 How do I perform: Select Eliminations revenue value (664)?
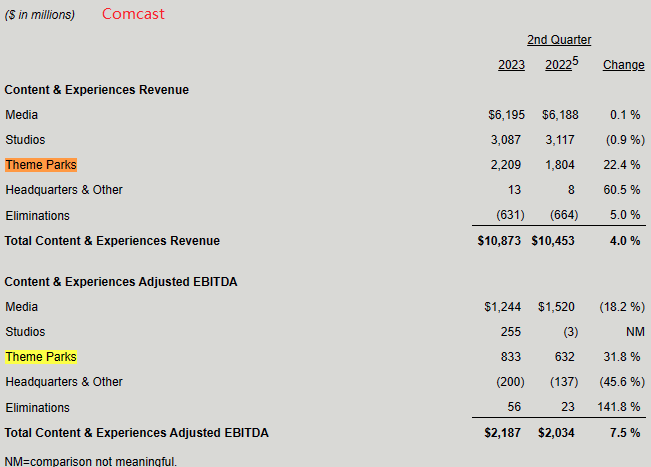[x=564, y=215]
